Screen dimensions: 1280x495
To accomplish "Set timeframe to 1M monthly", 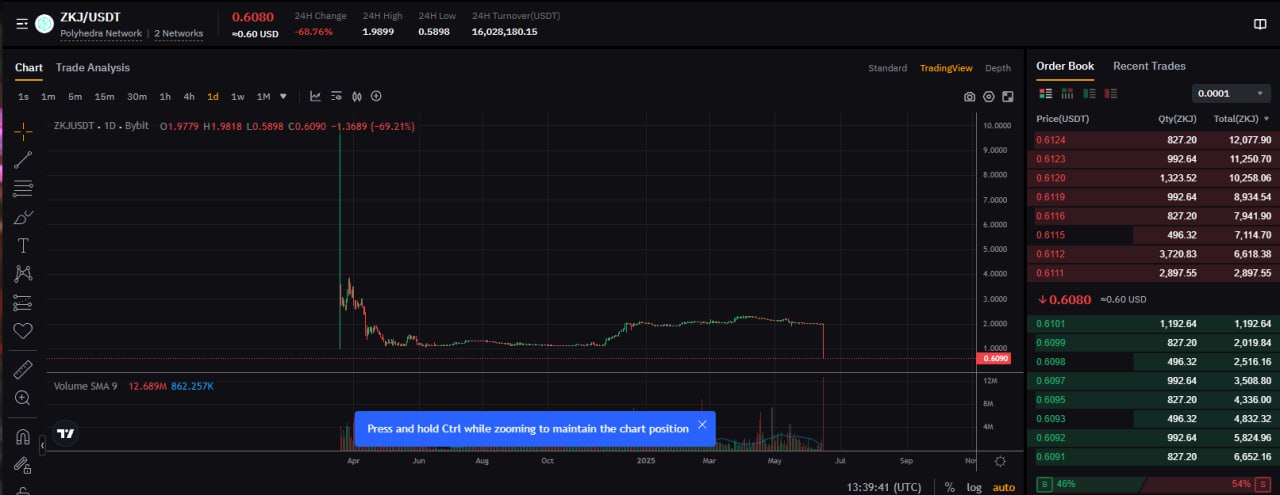I will [x=264, y=97].
